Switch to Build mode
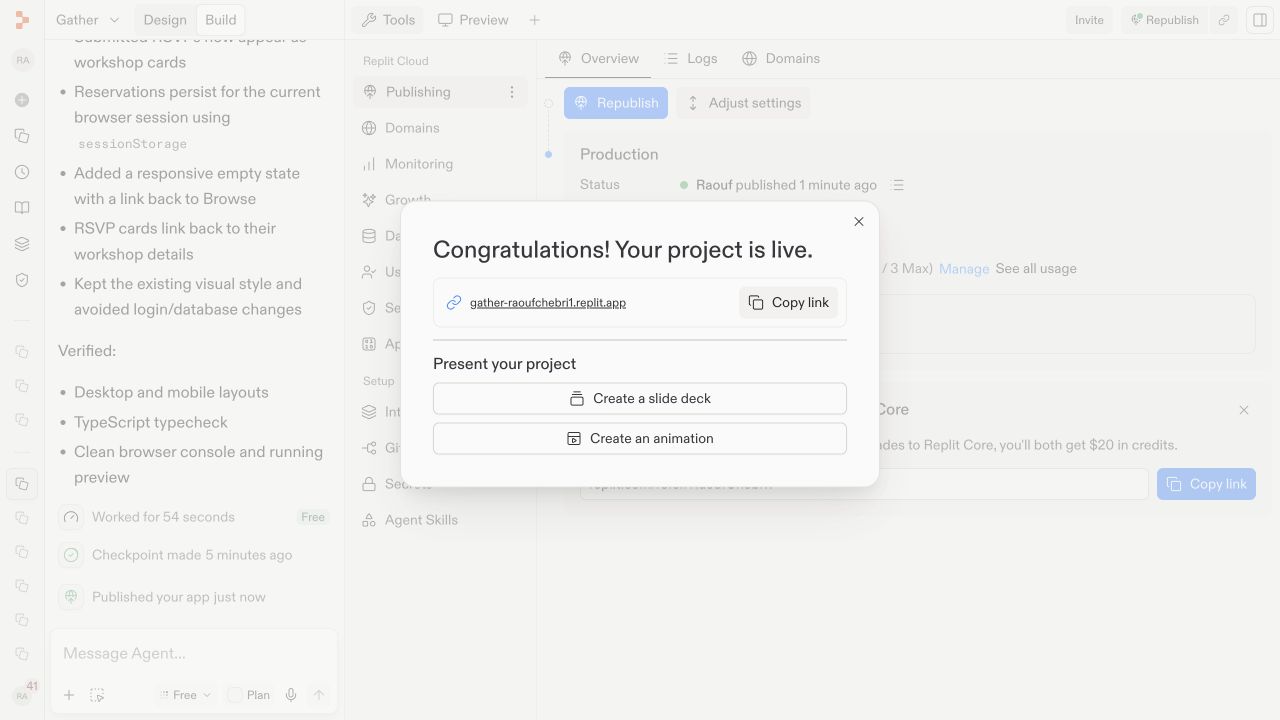The width and height of the screenshot is (1280, 720). click(221, 20)
